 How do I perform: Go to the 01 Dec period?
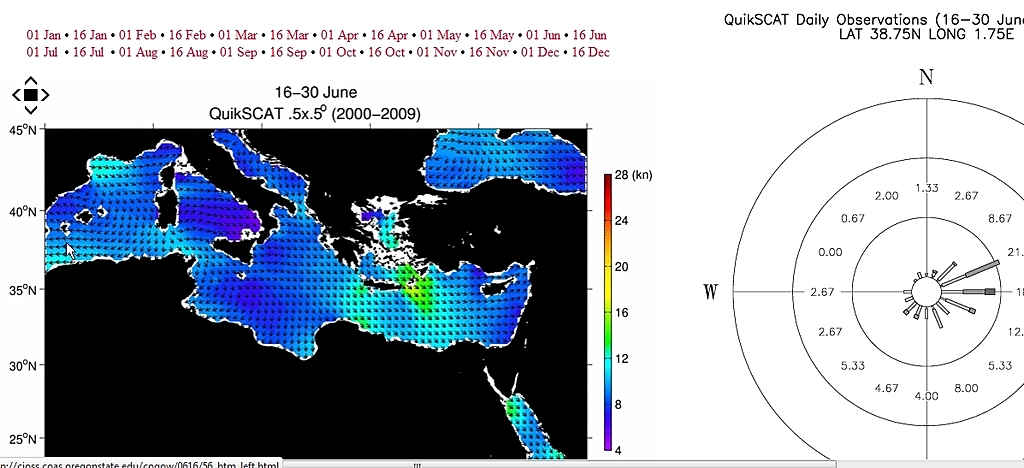click(540, 52)
